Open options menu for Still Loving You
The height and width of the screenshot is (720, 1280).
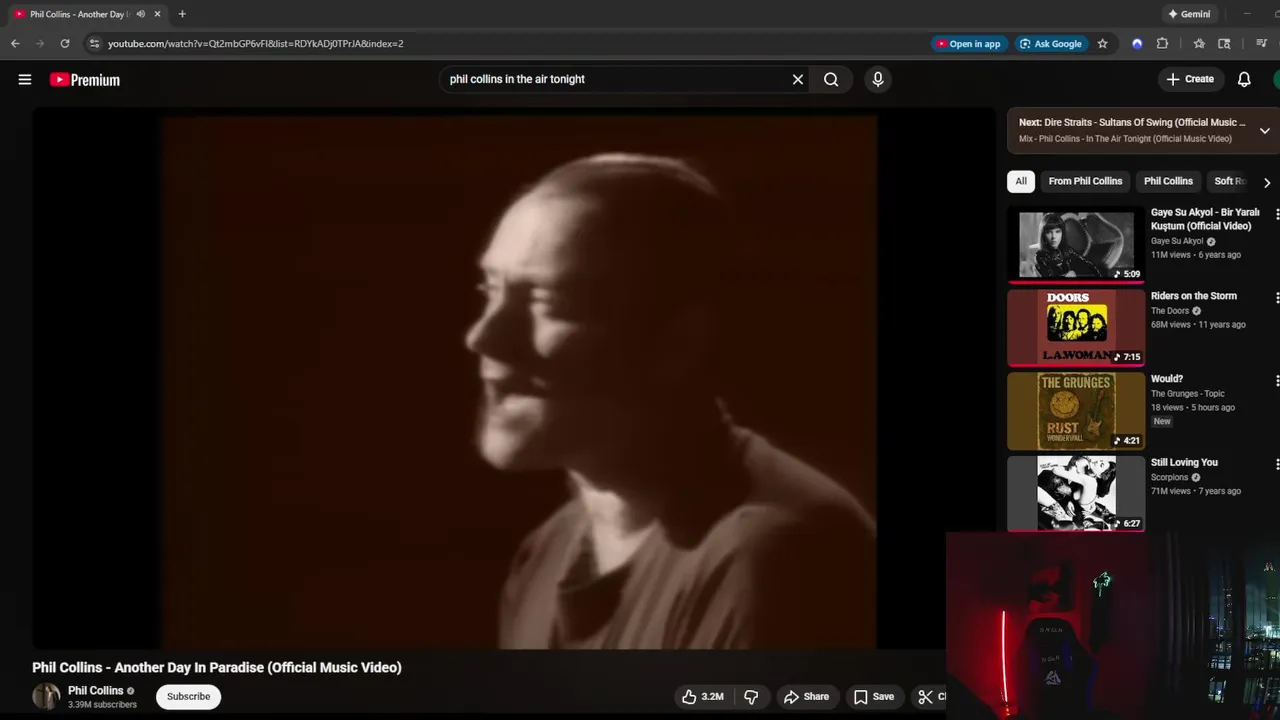click(1276, 463)
